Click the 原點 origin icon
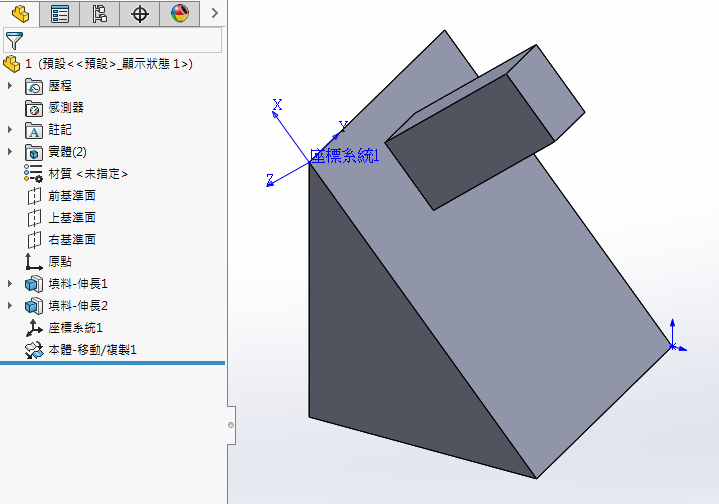 pos(33,262)
